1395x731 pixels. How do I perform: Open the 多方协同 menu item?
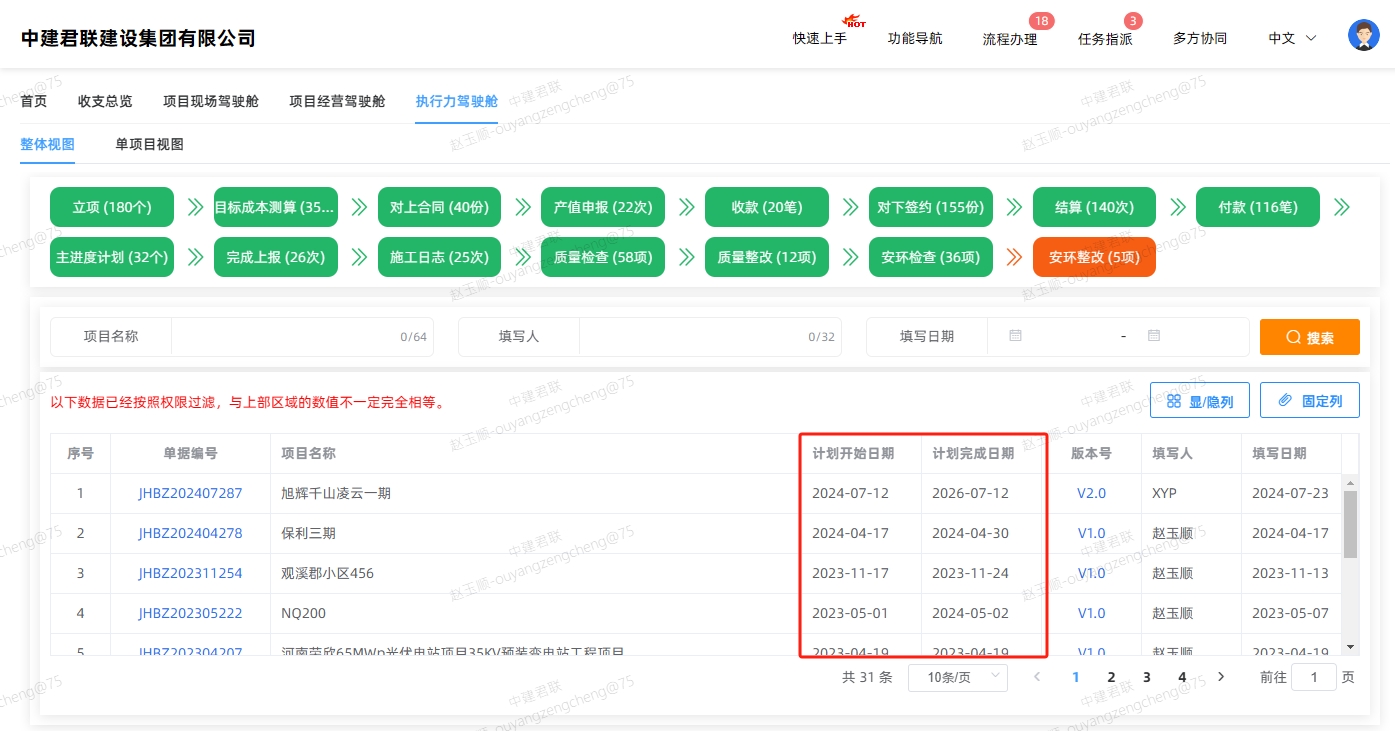(1200, 38)
